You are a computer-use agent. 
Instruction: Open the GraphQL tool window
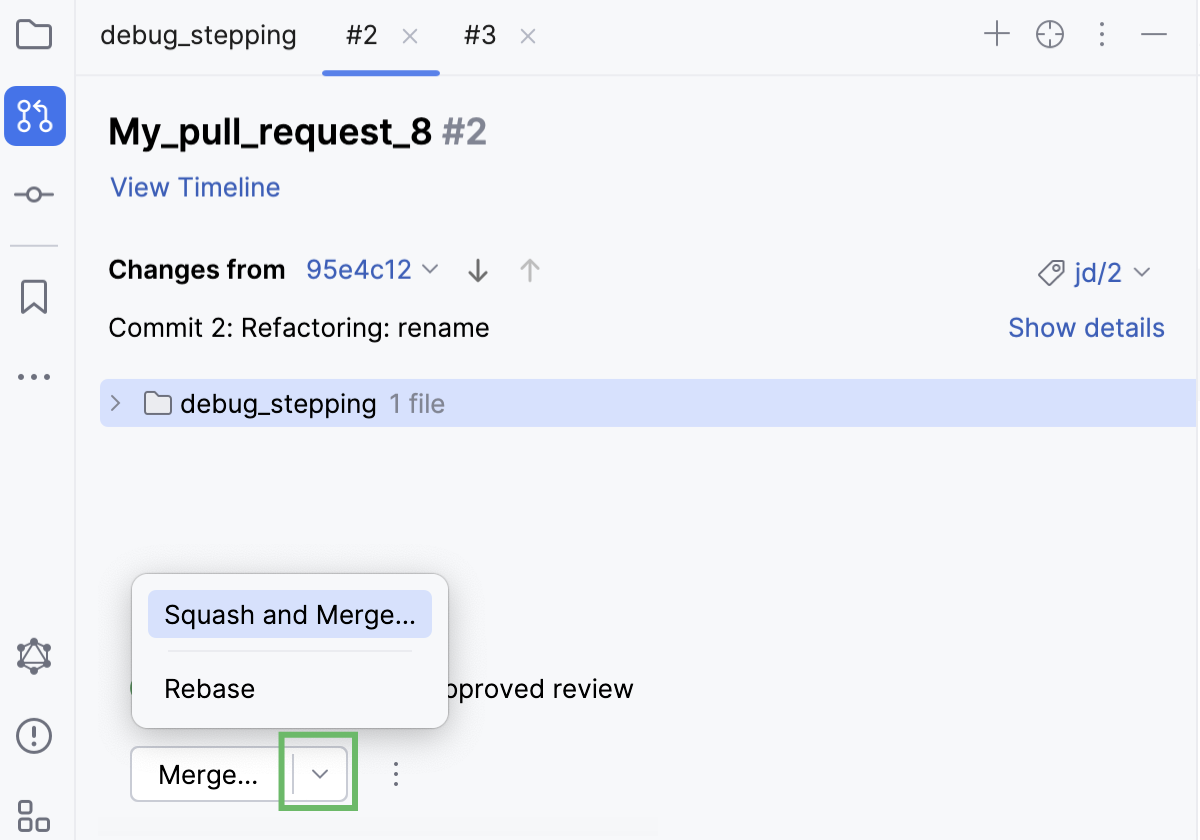35,655
